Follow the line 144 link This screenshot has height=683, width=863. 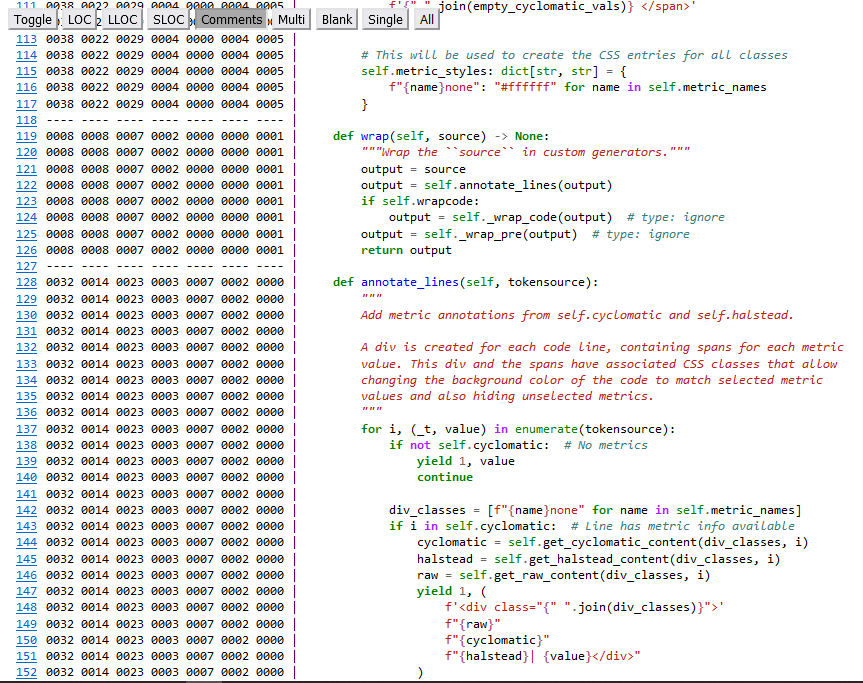pos(26,542)
